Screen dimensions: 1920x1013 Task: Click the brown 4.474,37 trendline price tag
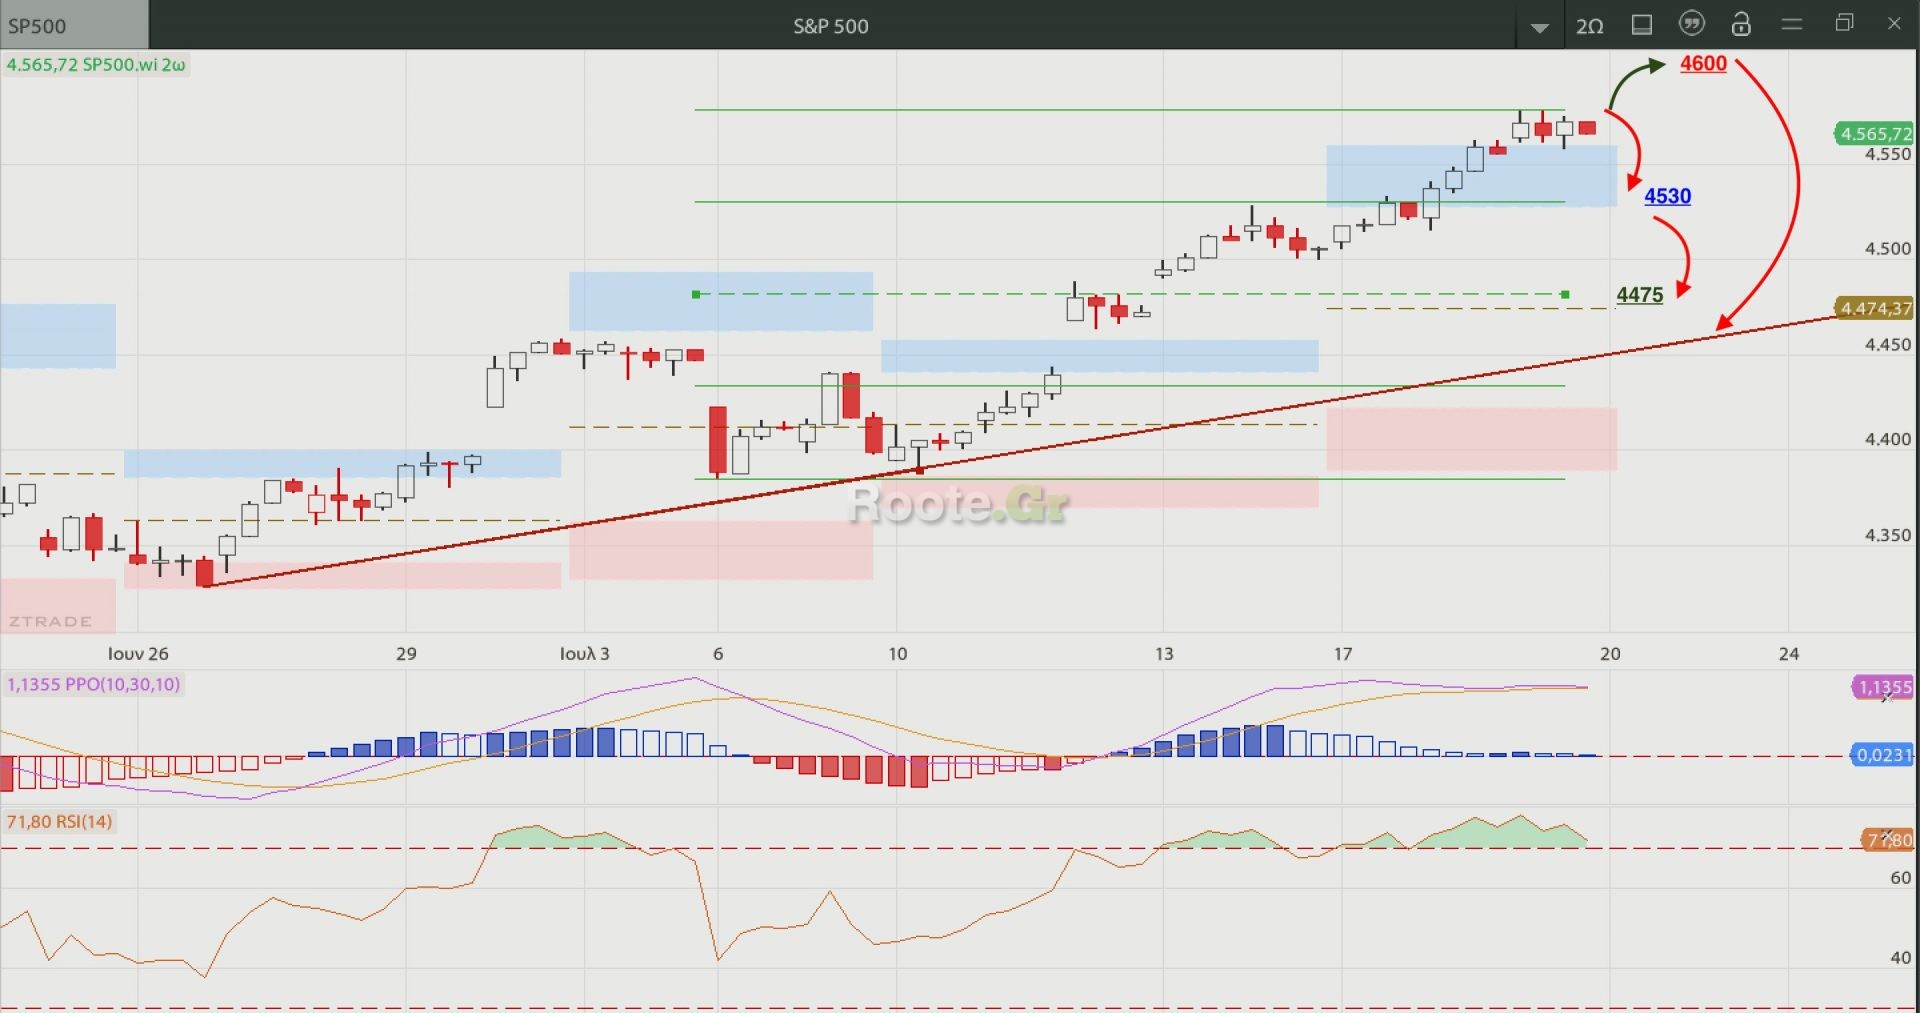(1875, 309)
